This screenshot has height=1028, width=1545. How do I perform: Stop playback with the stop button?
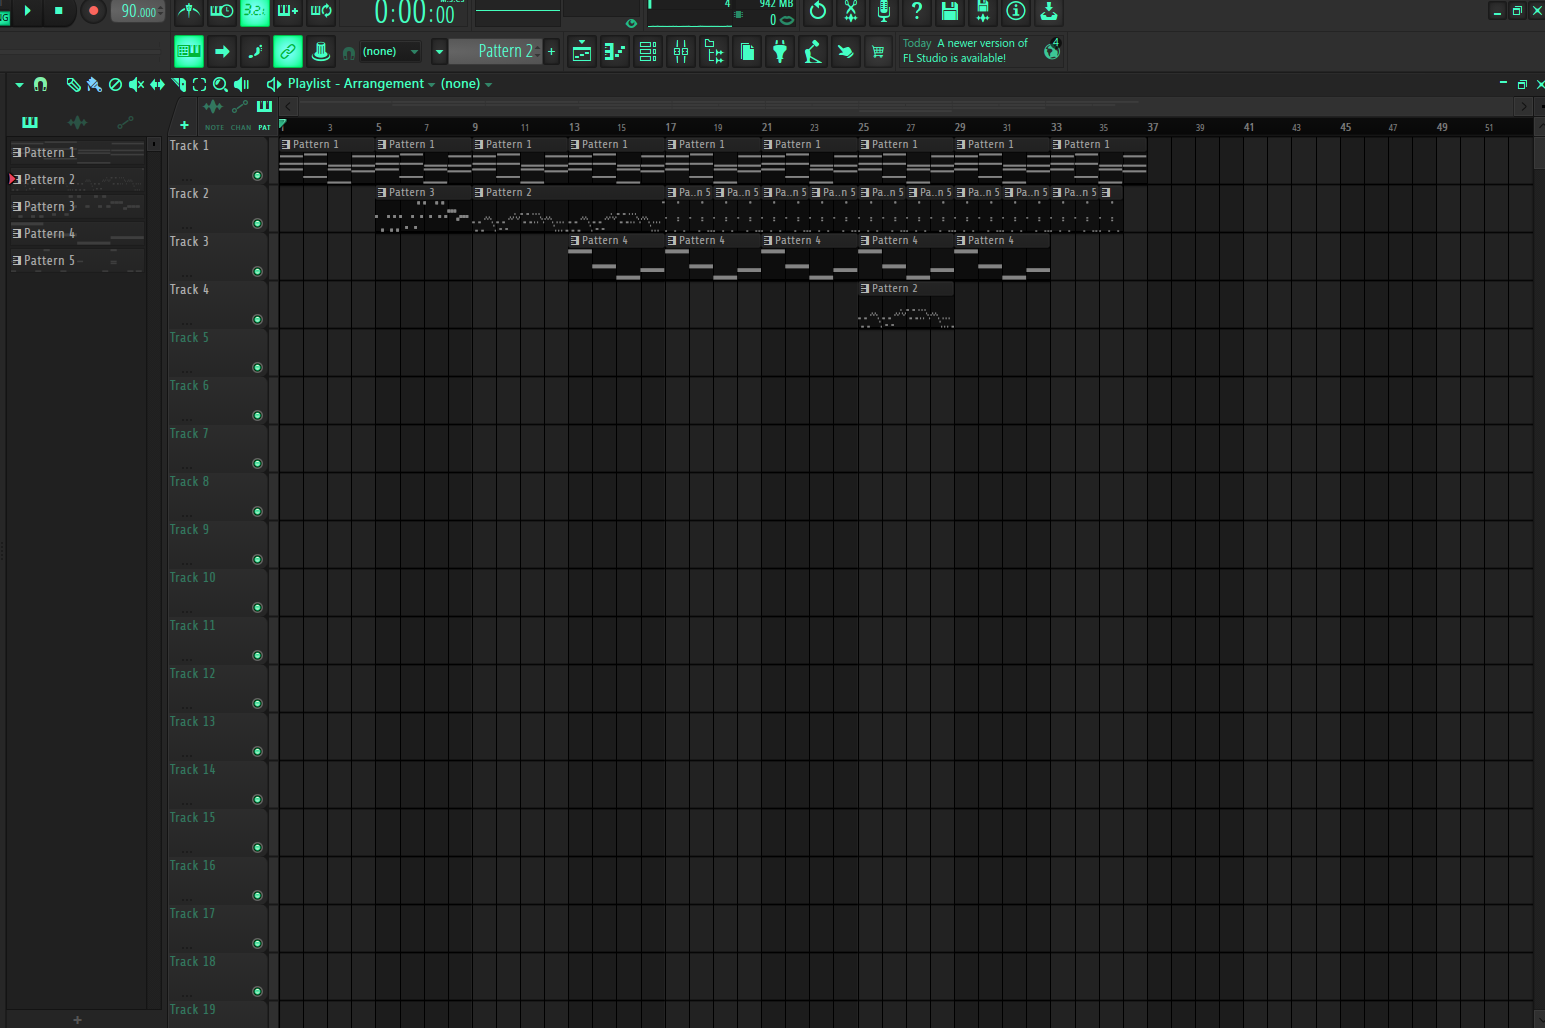(58, 11)
